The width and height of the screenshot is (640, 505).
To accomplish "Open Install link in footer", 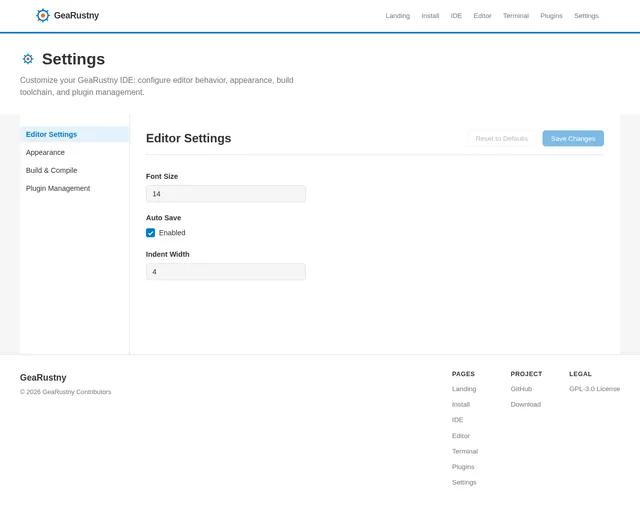I will (461, 405).
